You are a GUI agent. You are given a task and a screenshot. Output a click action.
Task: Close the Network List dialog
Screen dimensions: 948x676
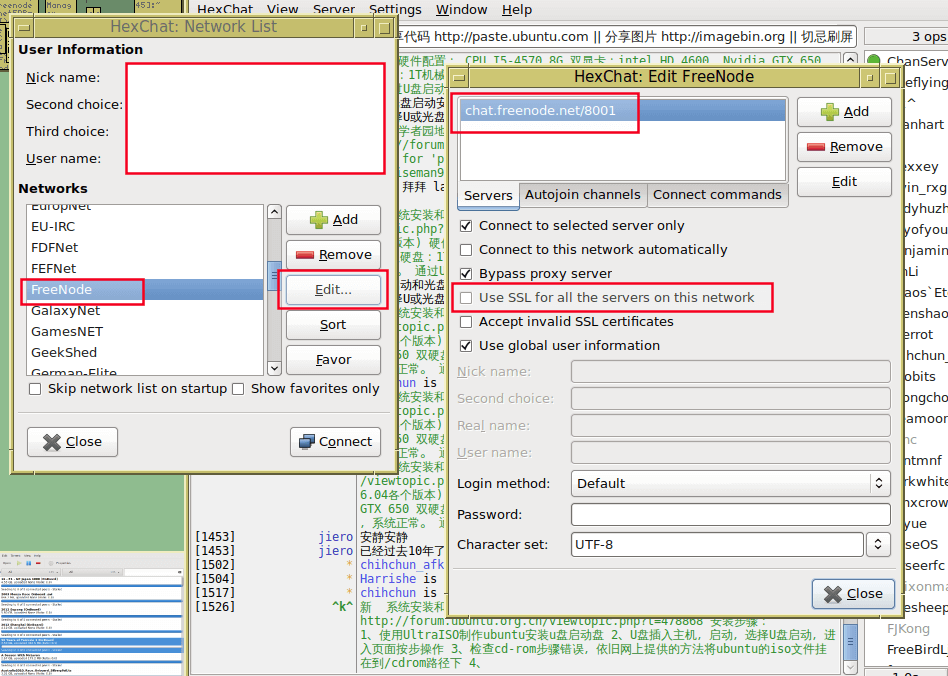point(73,442)
